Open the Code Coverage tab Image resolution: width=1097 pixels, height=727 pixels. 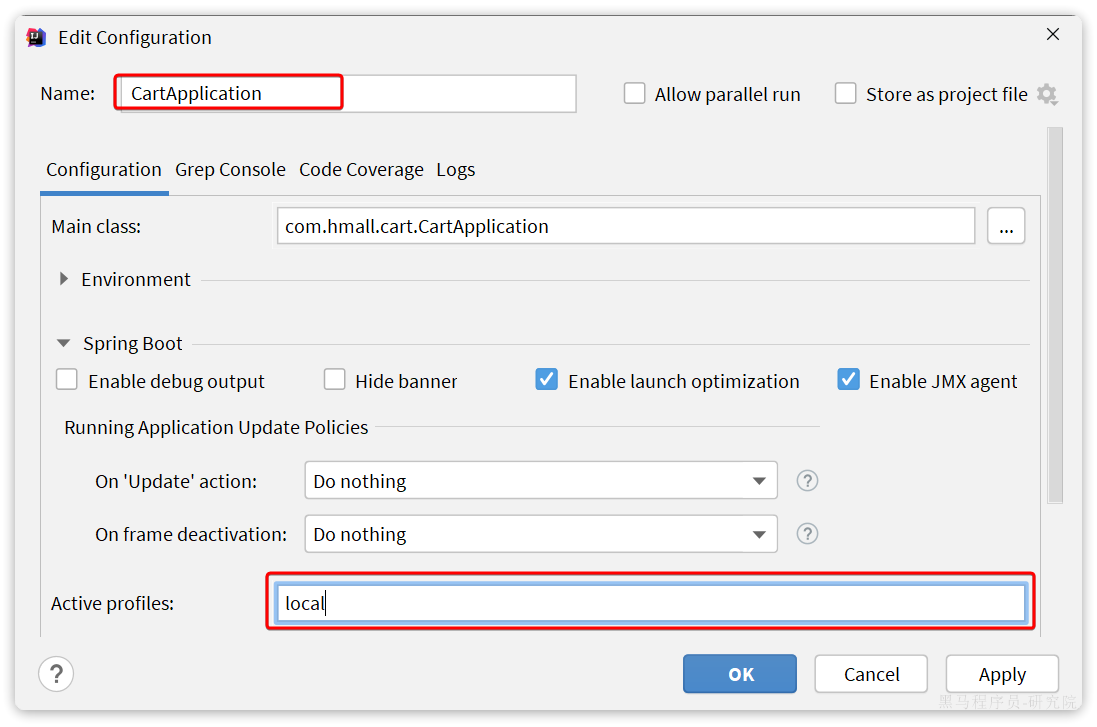361,170
